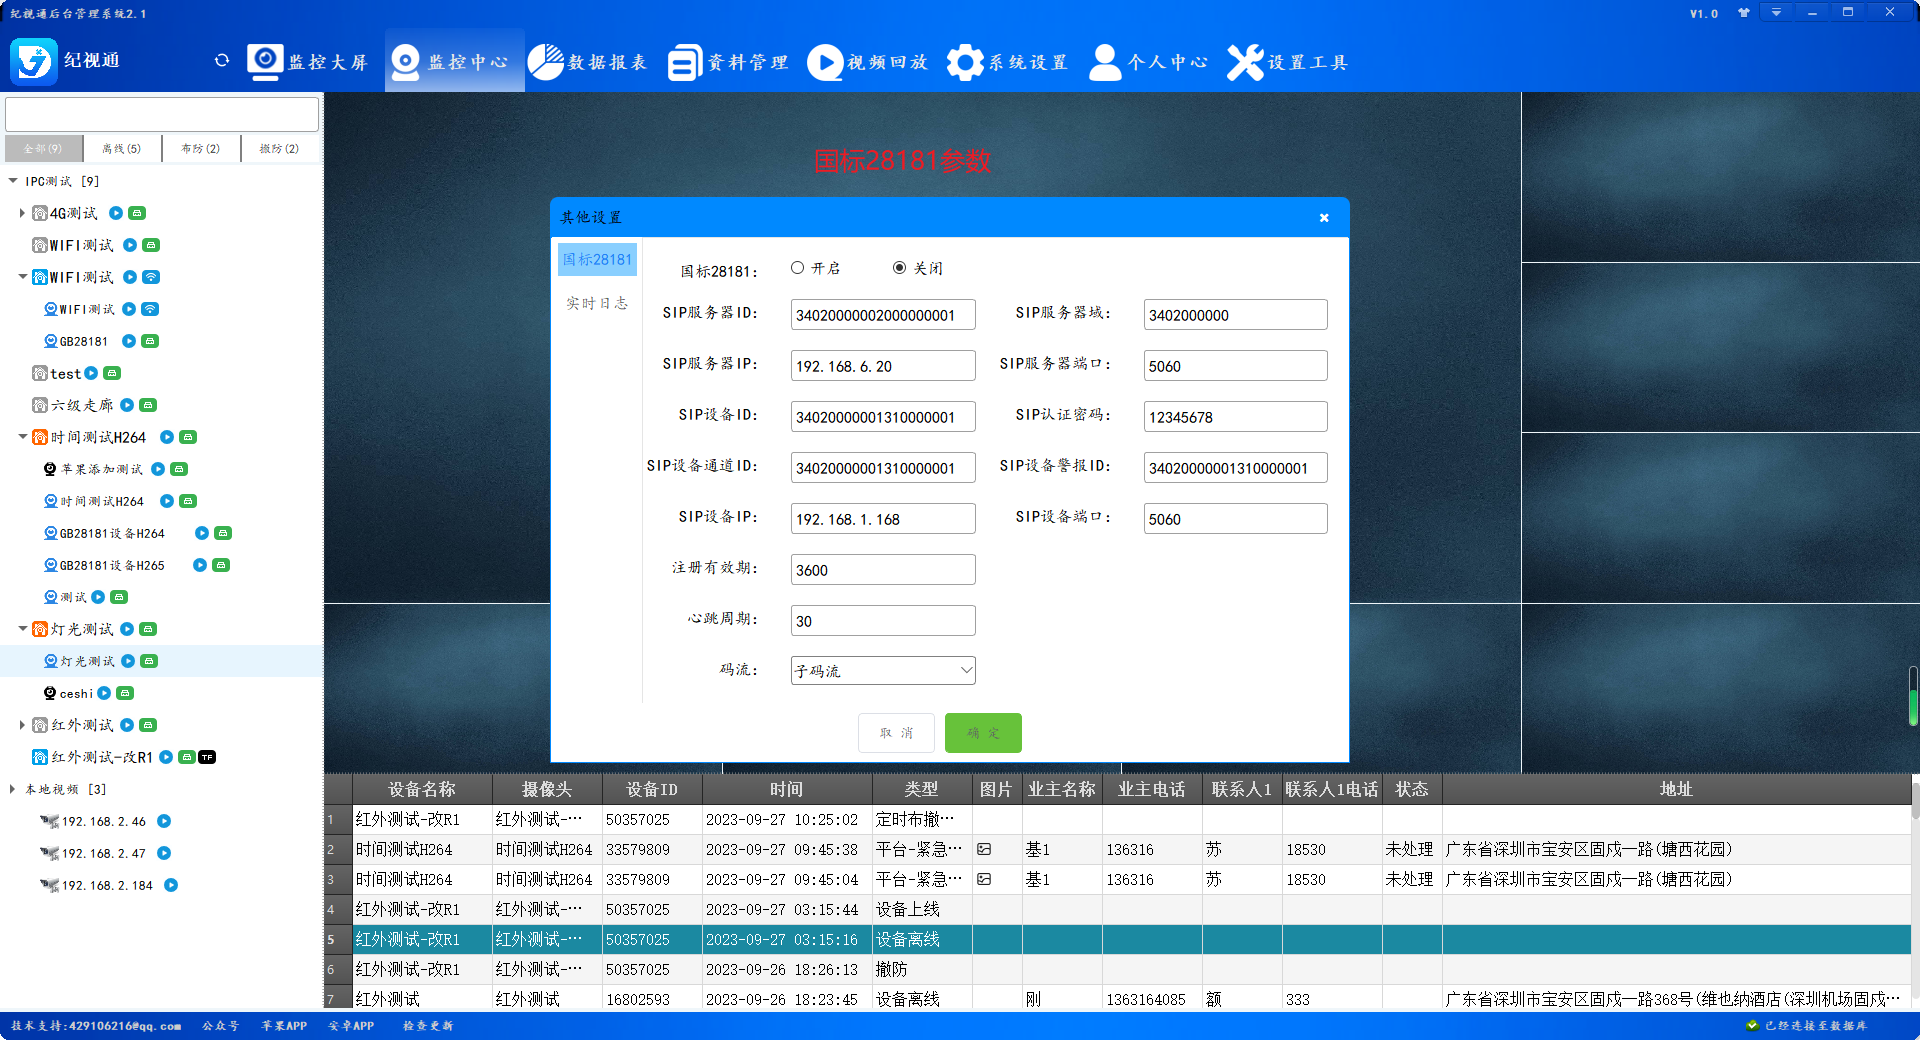1920x1040 pixels.
Task: Click green network icon on ceshi row
Action: [x=125, y=693]
